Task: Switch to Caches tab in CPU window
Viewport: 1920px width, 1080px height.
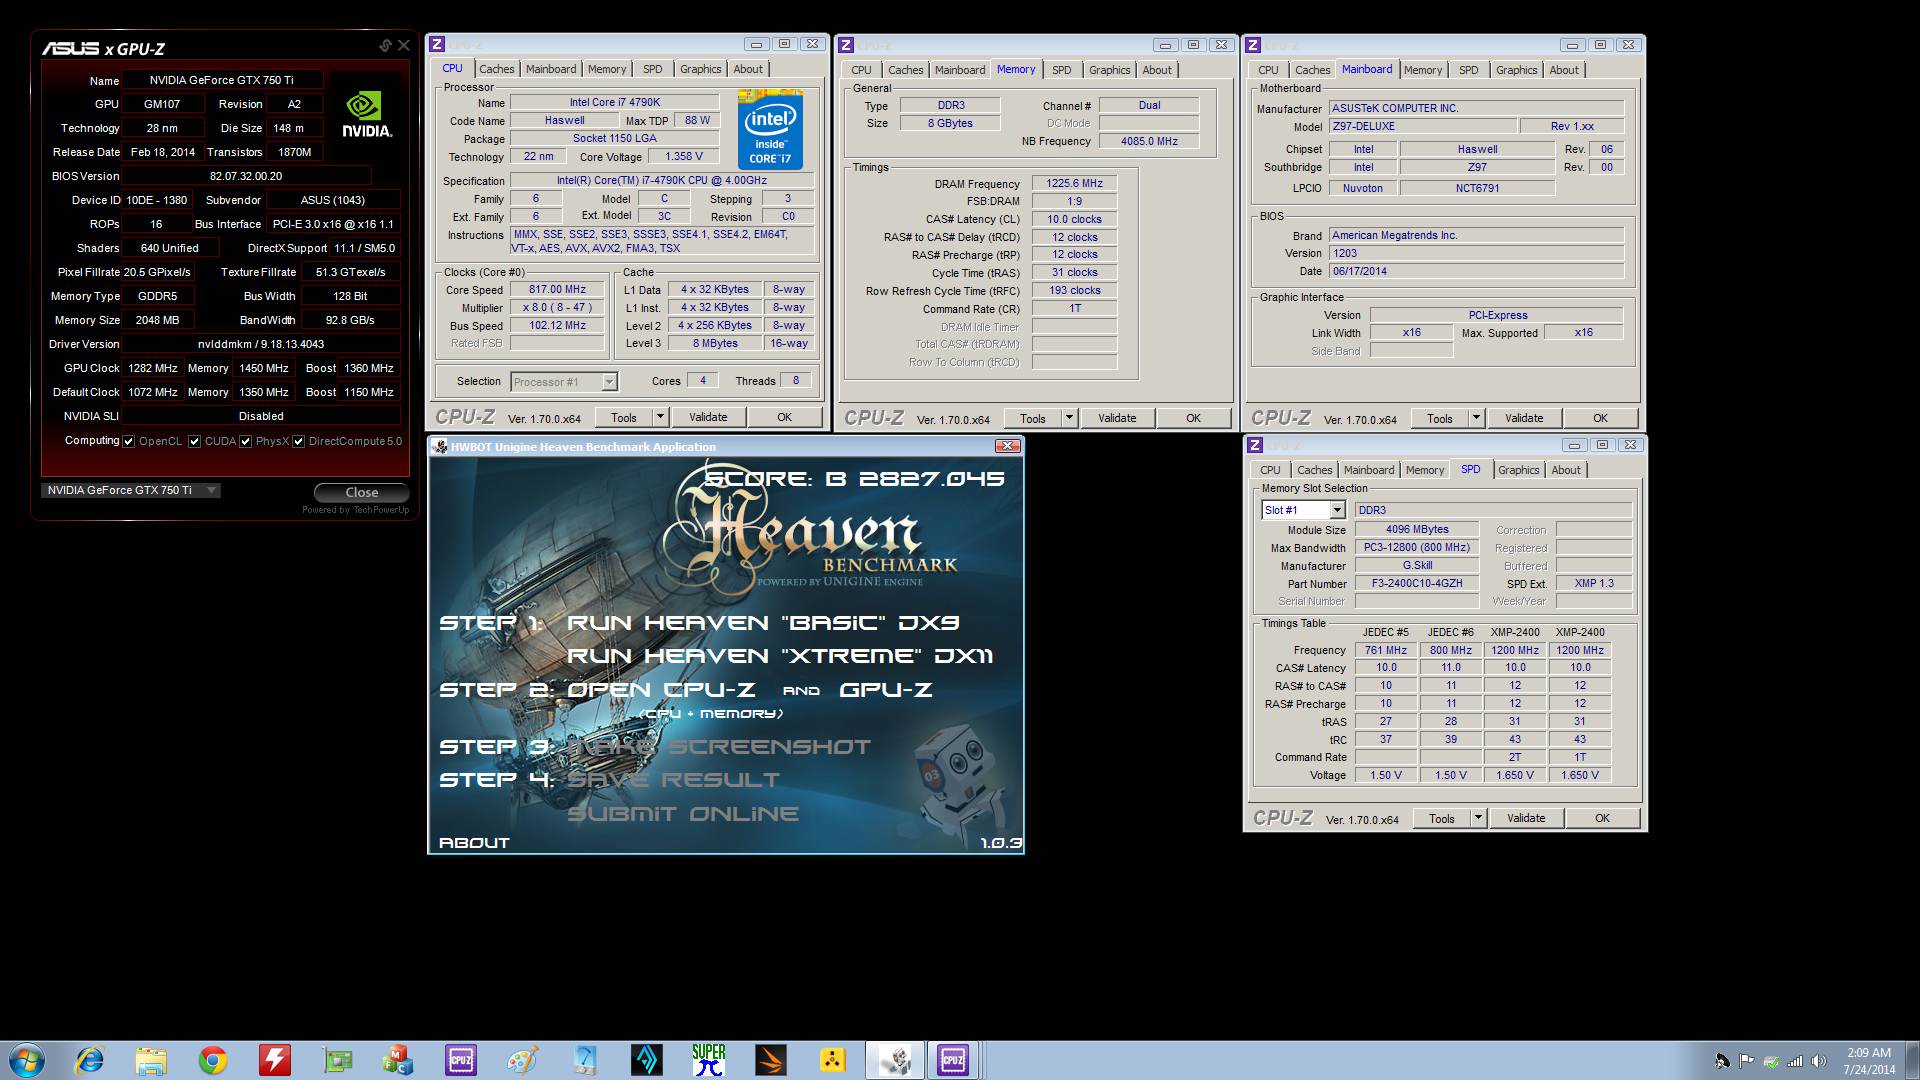Action: coord(496,69)
